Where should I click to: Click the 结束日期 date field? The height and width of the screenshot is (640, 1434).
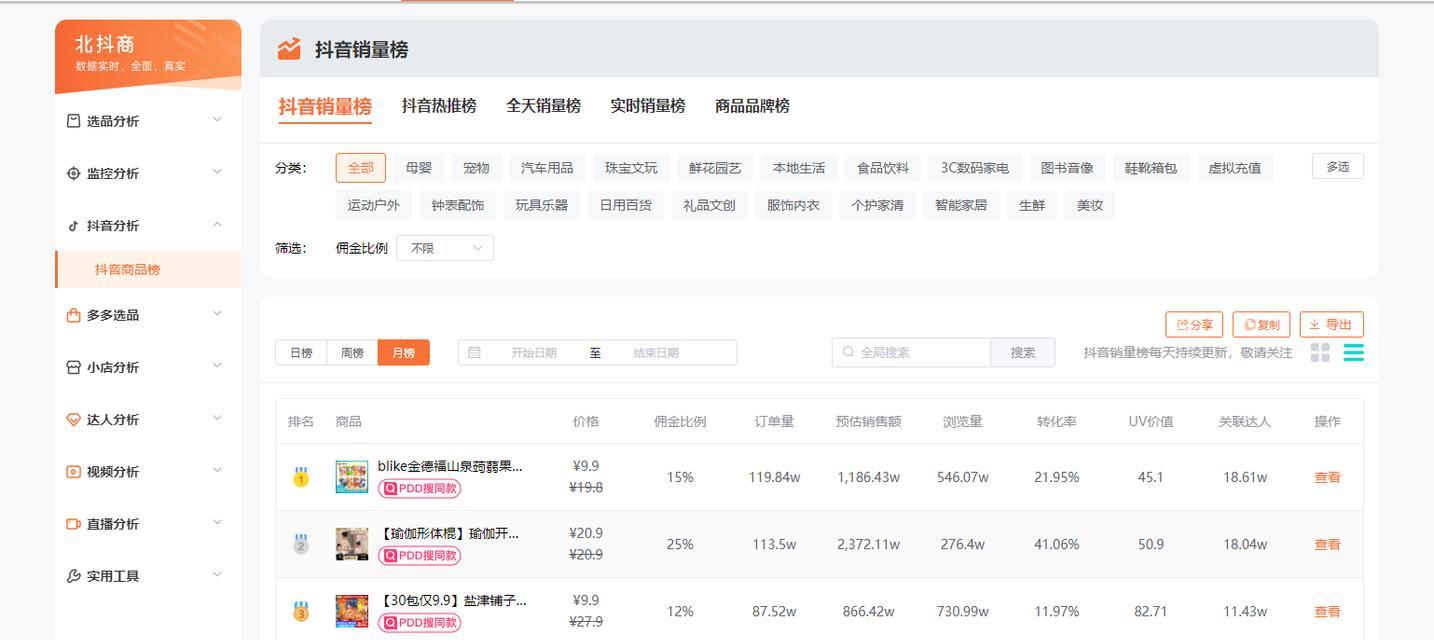click(656, 353)
